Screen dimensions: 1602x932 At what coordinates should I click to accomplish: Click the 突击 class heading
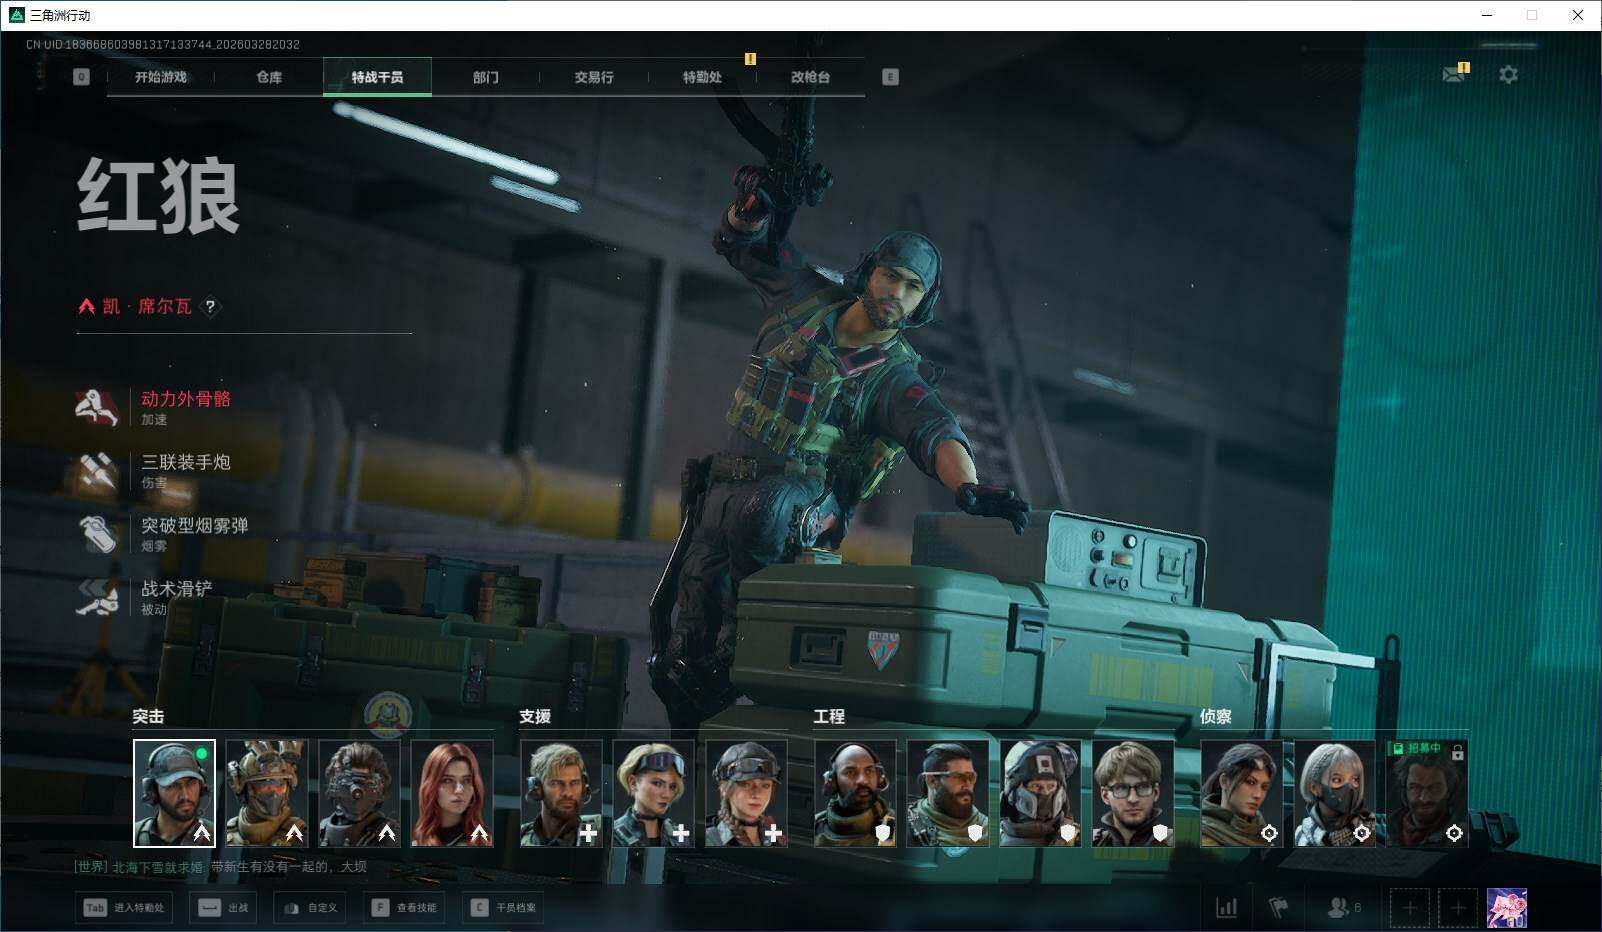pyautogui.click(x=148, y=716)
